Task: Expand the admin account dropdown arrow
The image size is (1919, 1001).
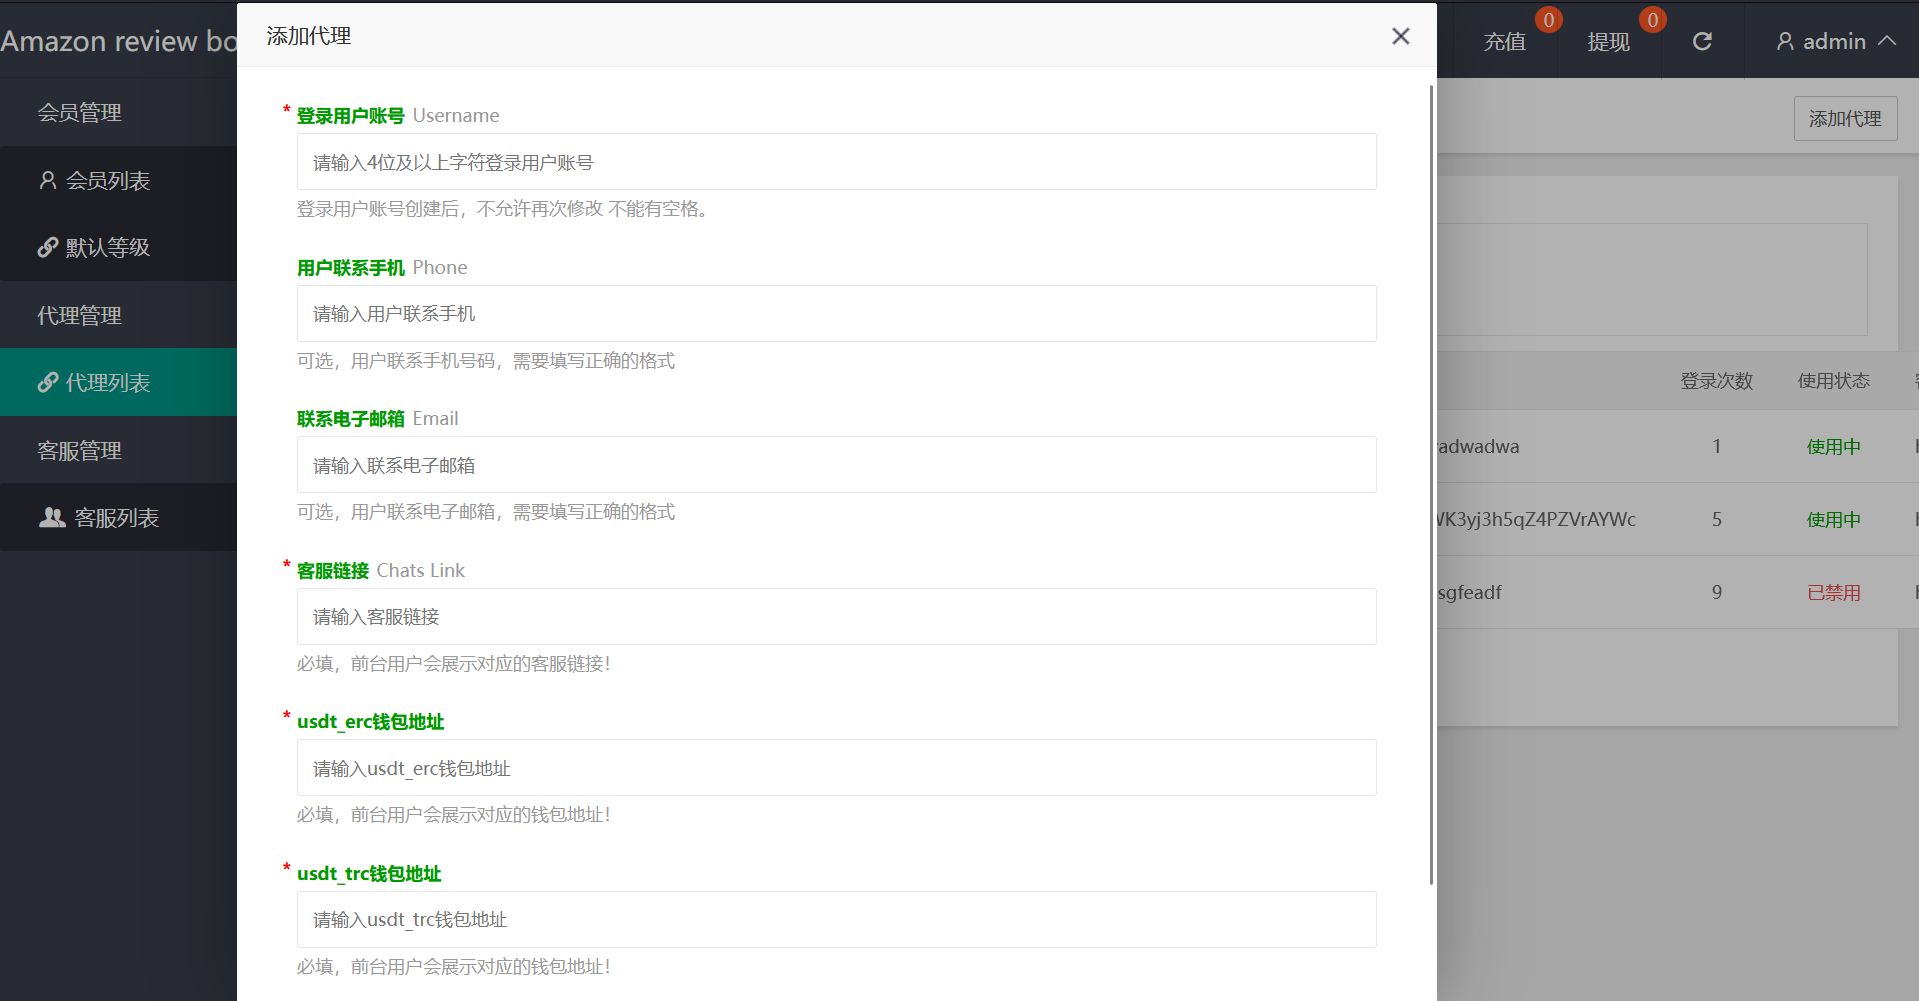Action: point(1887,41)
